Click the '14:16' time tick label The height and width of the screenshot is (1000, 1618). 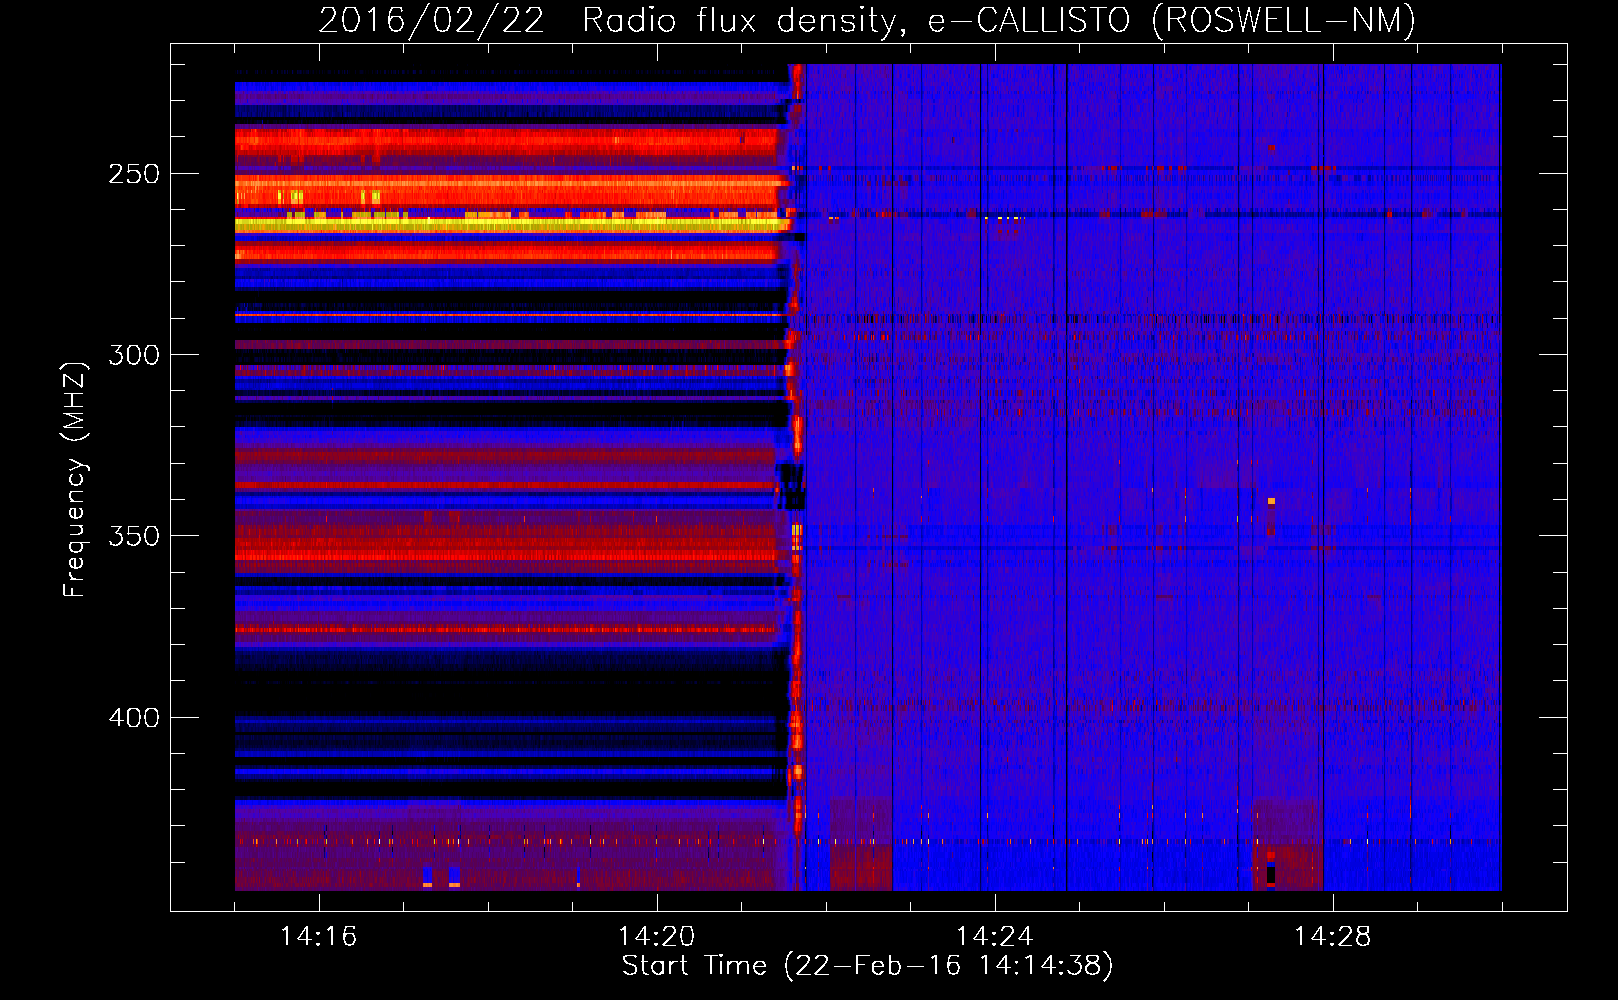click(x=318, y=937)
